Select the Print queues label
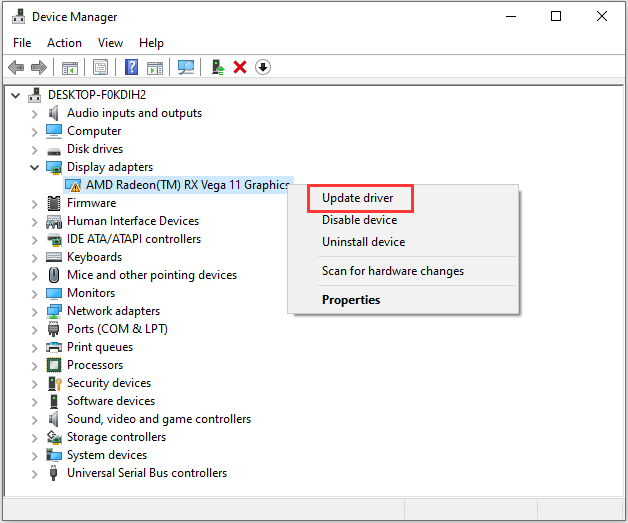Viewport: 628px width, 523px height. pos(100,347)
